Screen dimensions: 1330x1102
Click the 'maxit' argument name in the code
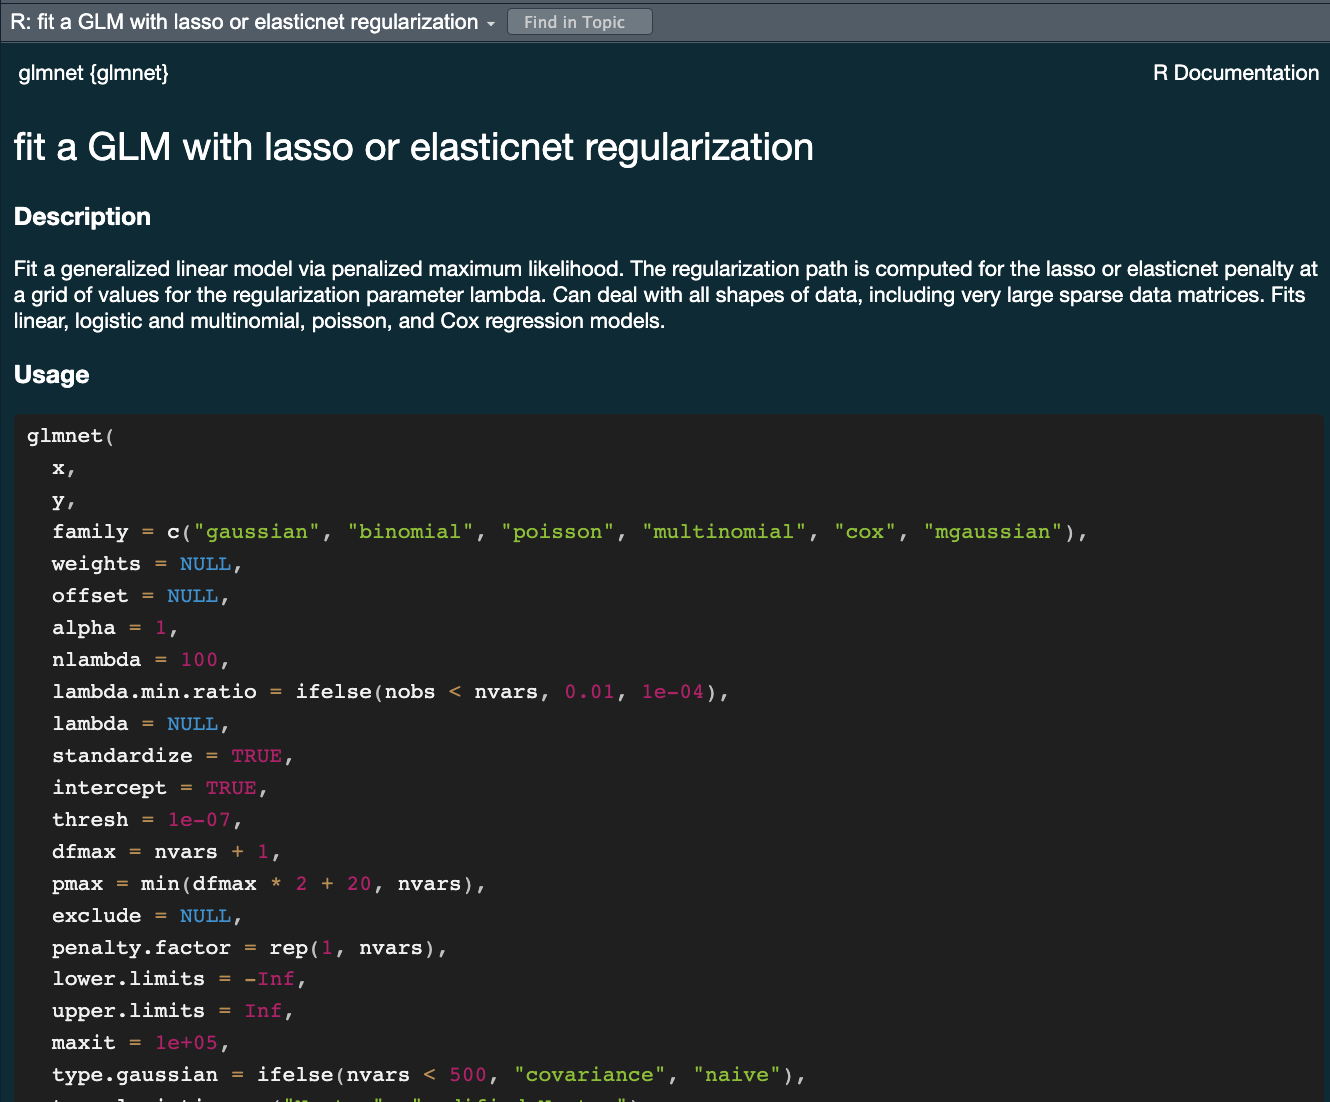pos(83,1043)
